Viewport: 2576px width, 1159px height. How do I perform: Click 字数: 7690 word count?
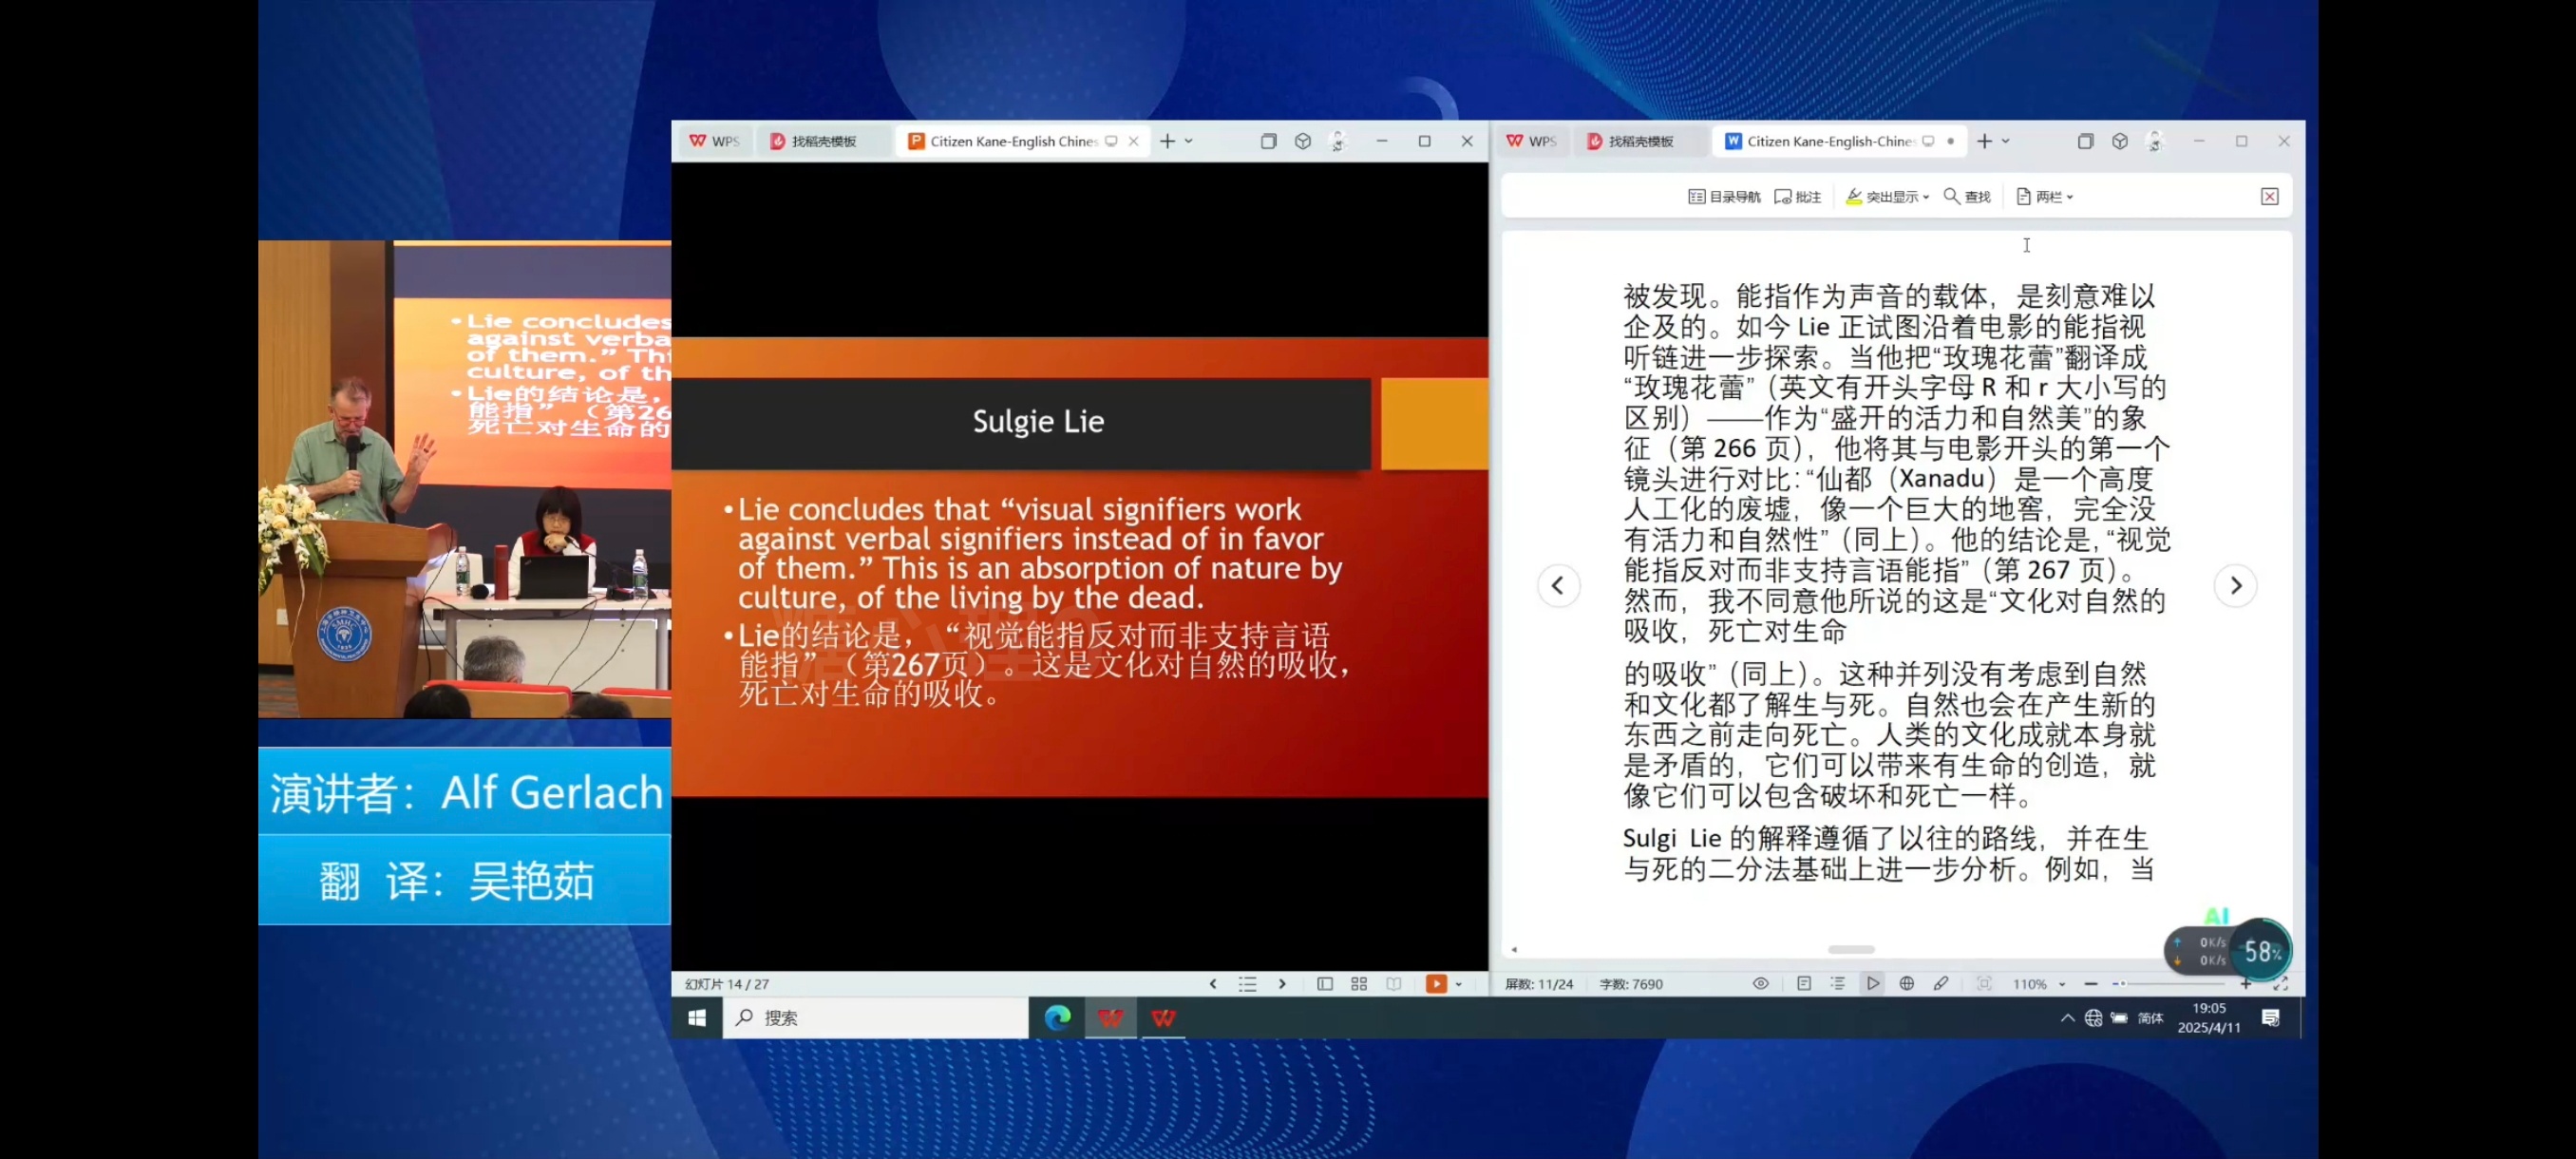[x=1631, y=985]
